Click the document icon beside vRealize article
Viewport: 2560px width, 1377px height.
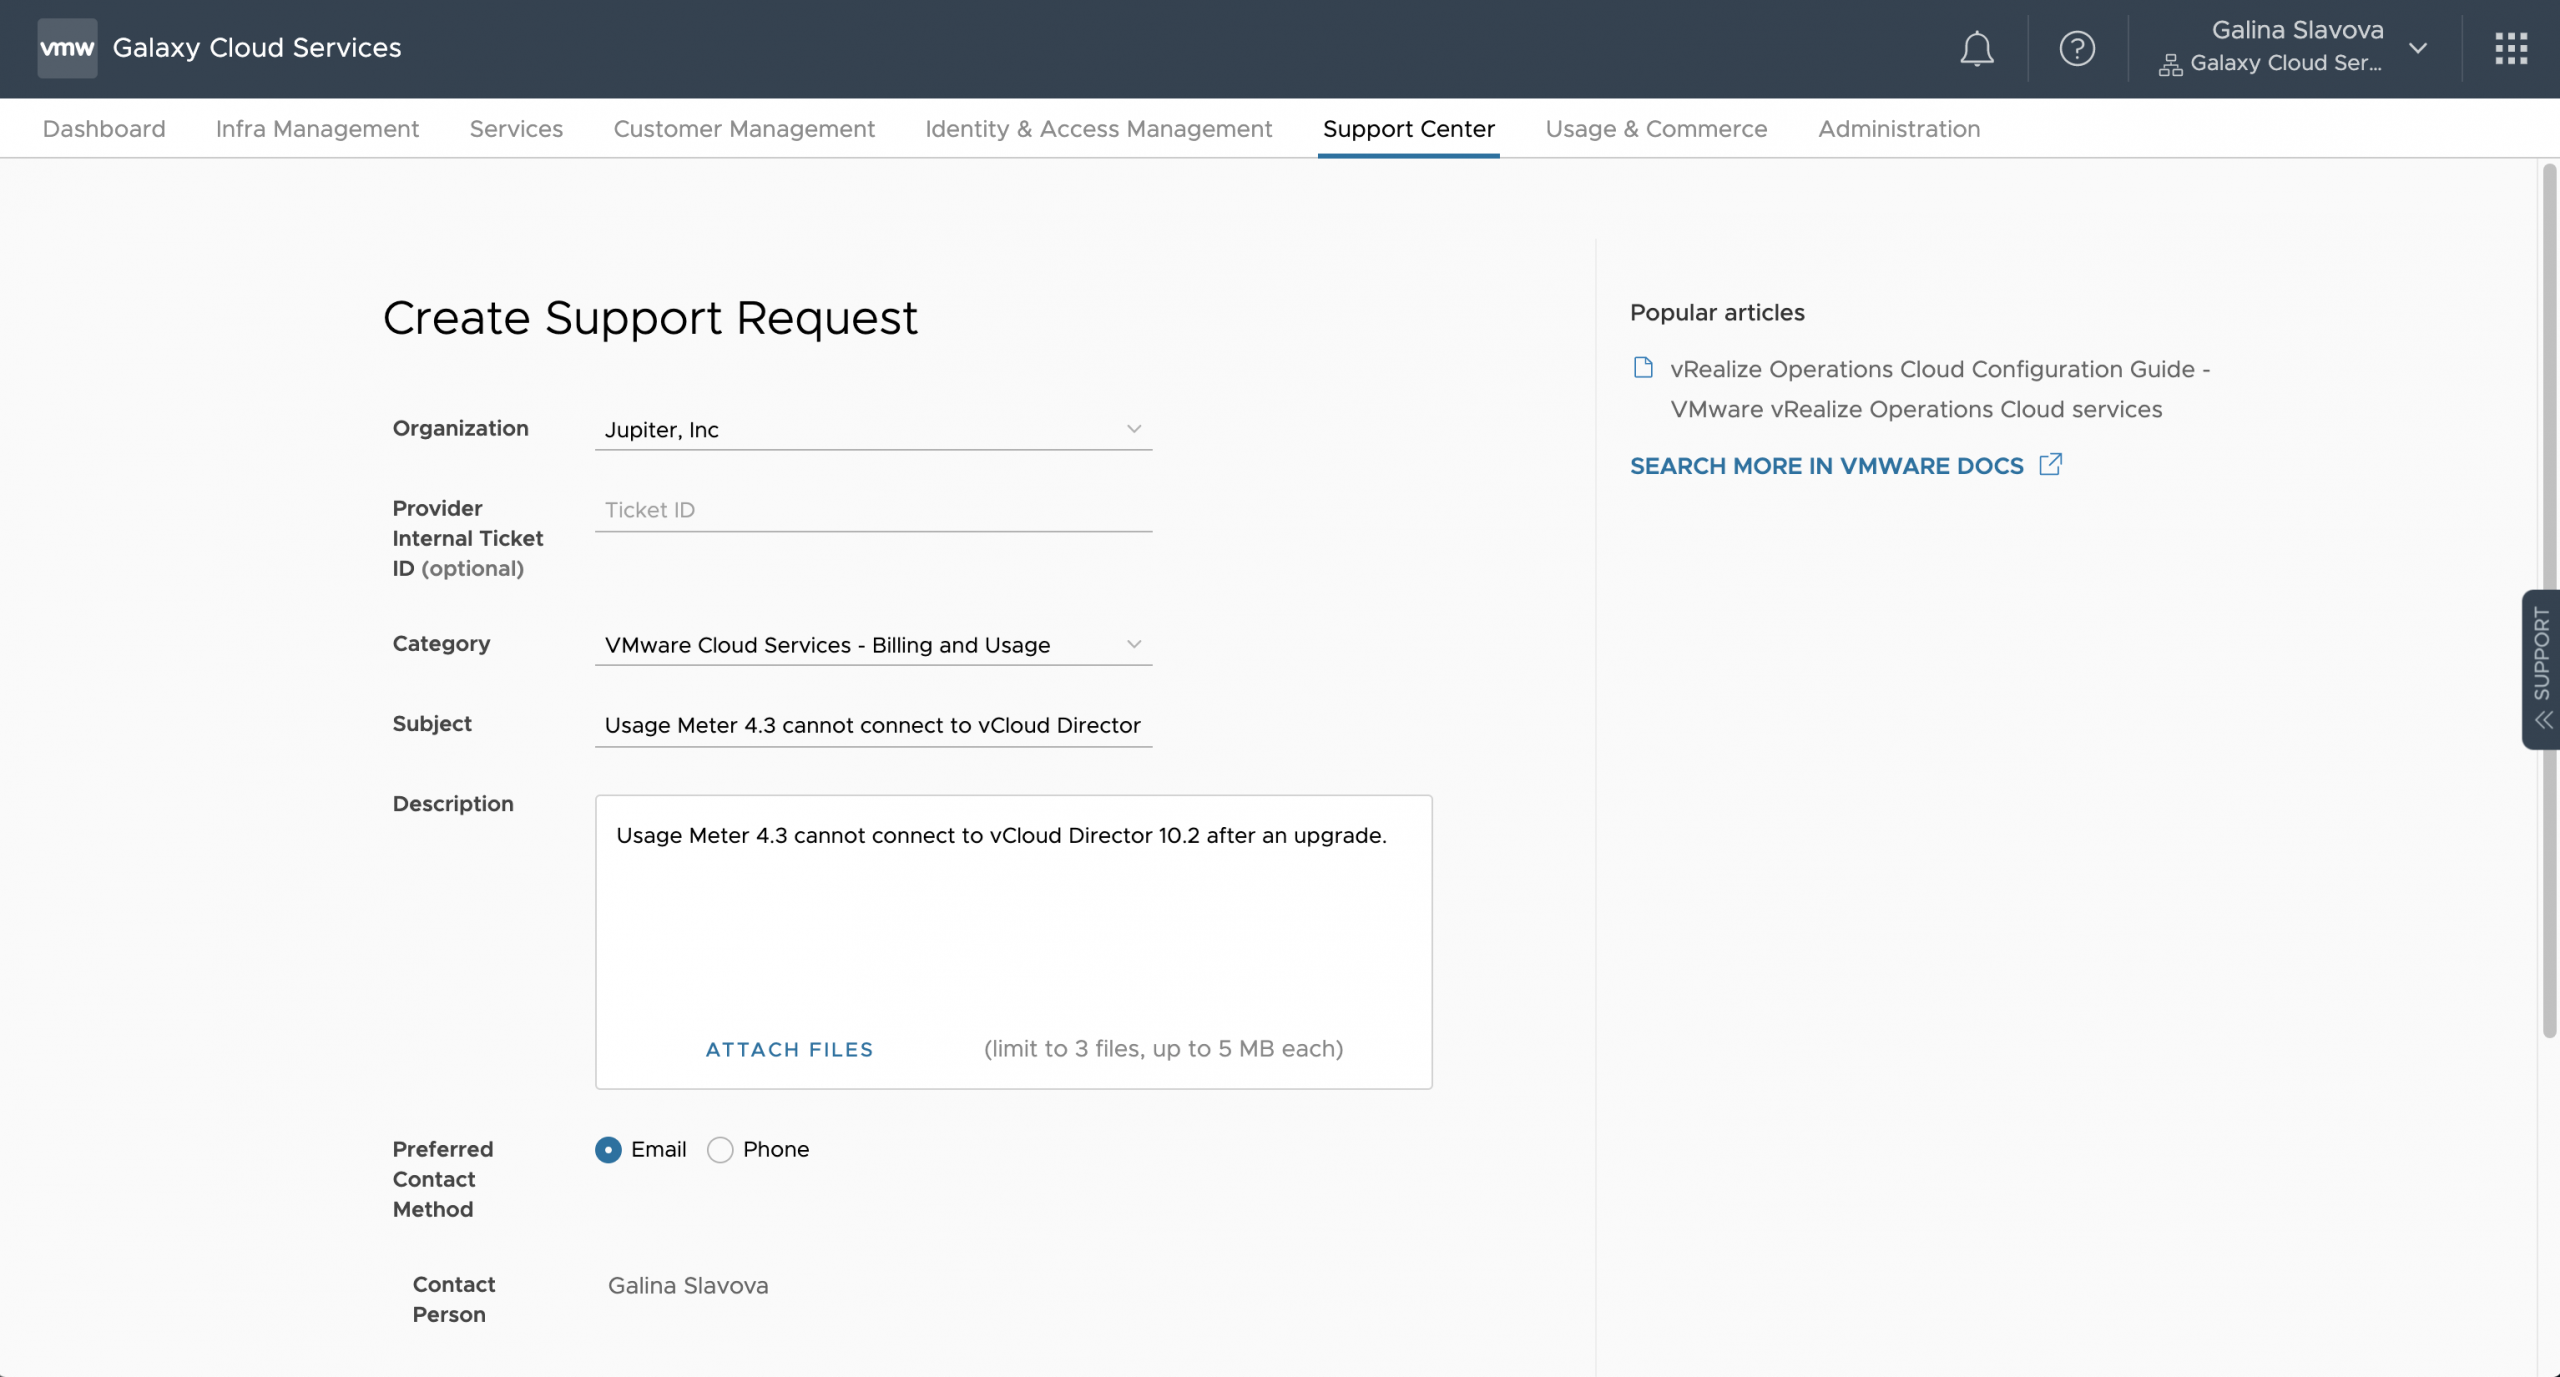point(1643,368)
